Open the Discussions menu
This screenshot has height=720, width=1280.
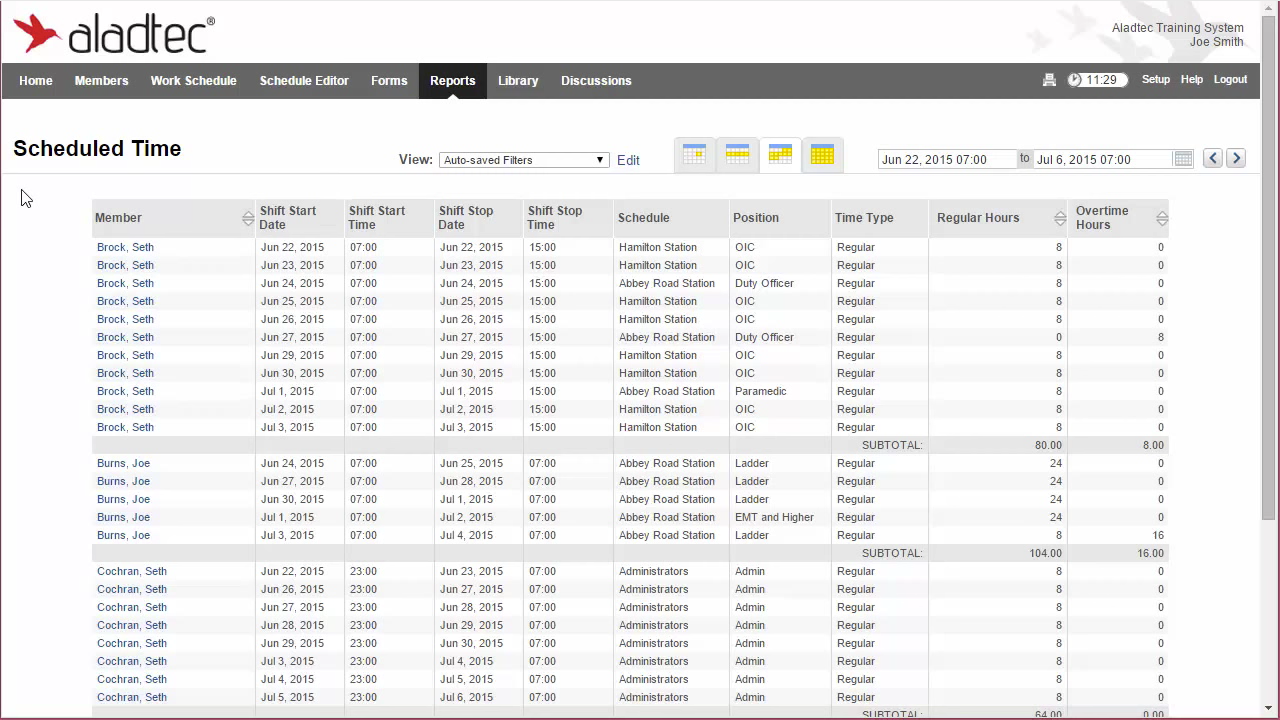pyautogui.click(x=596, y=81)
